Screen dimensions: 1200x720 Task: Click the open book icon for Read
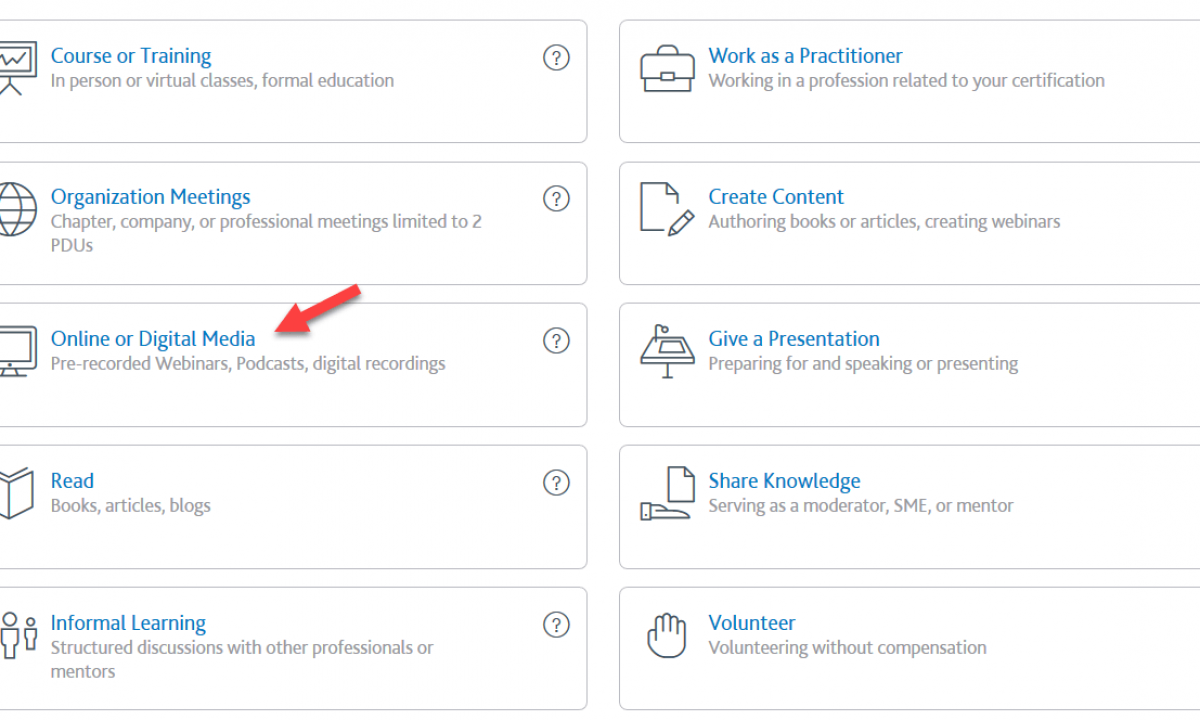(x=14, y=493)
